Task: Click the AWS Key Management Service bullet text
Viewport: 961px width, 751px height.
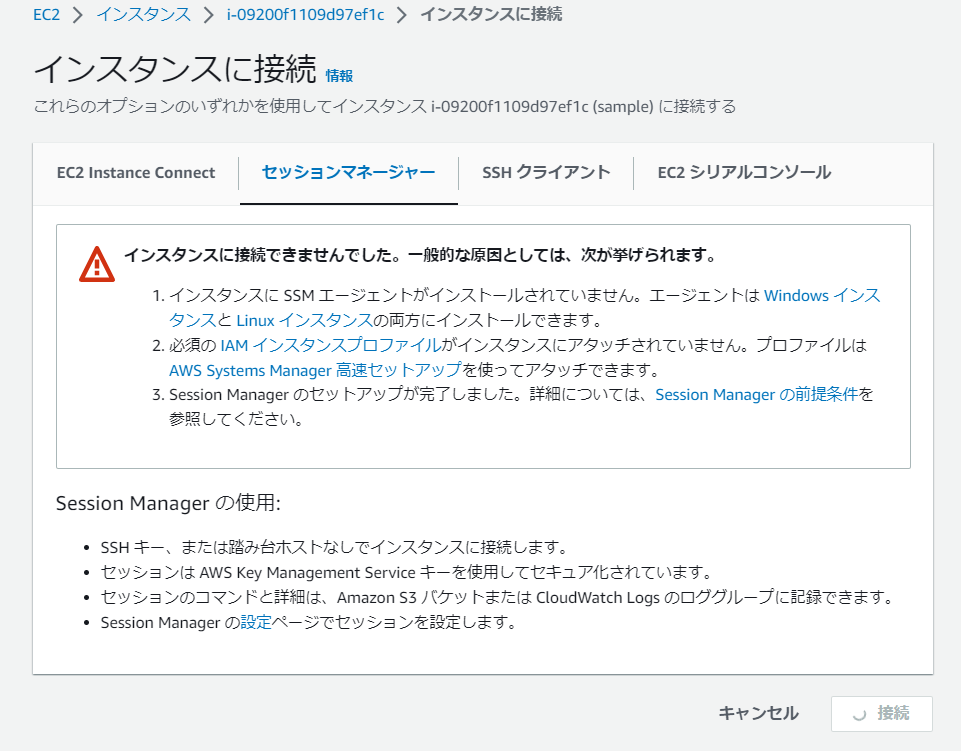Action: 406,573
